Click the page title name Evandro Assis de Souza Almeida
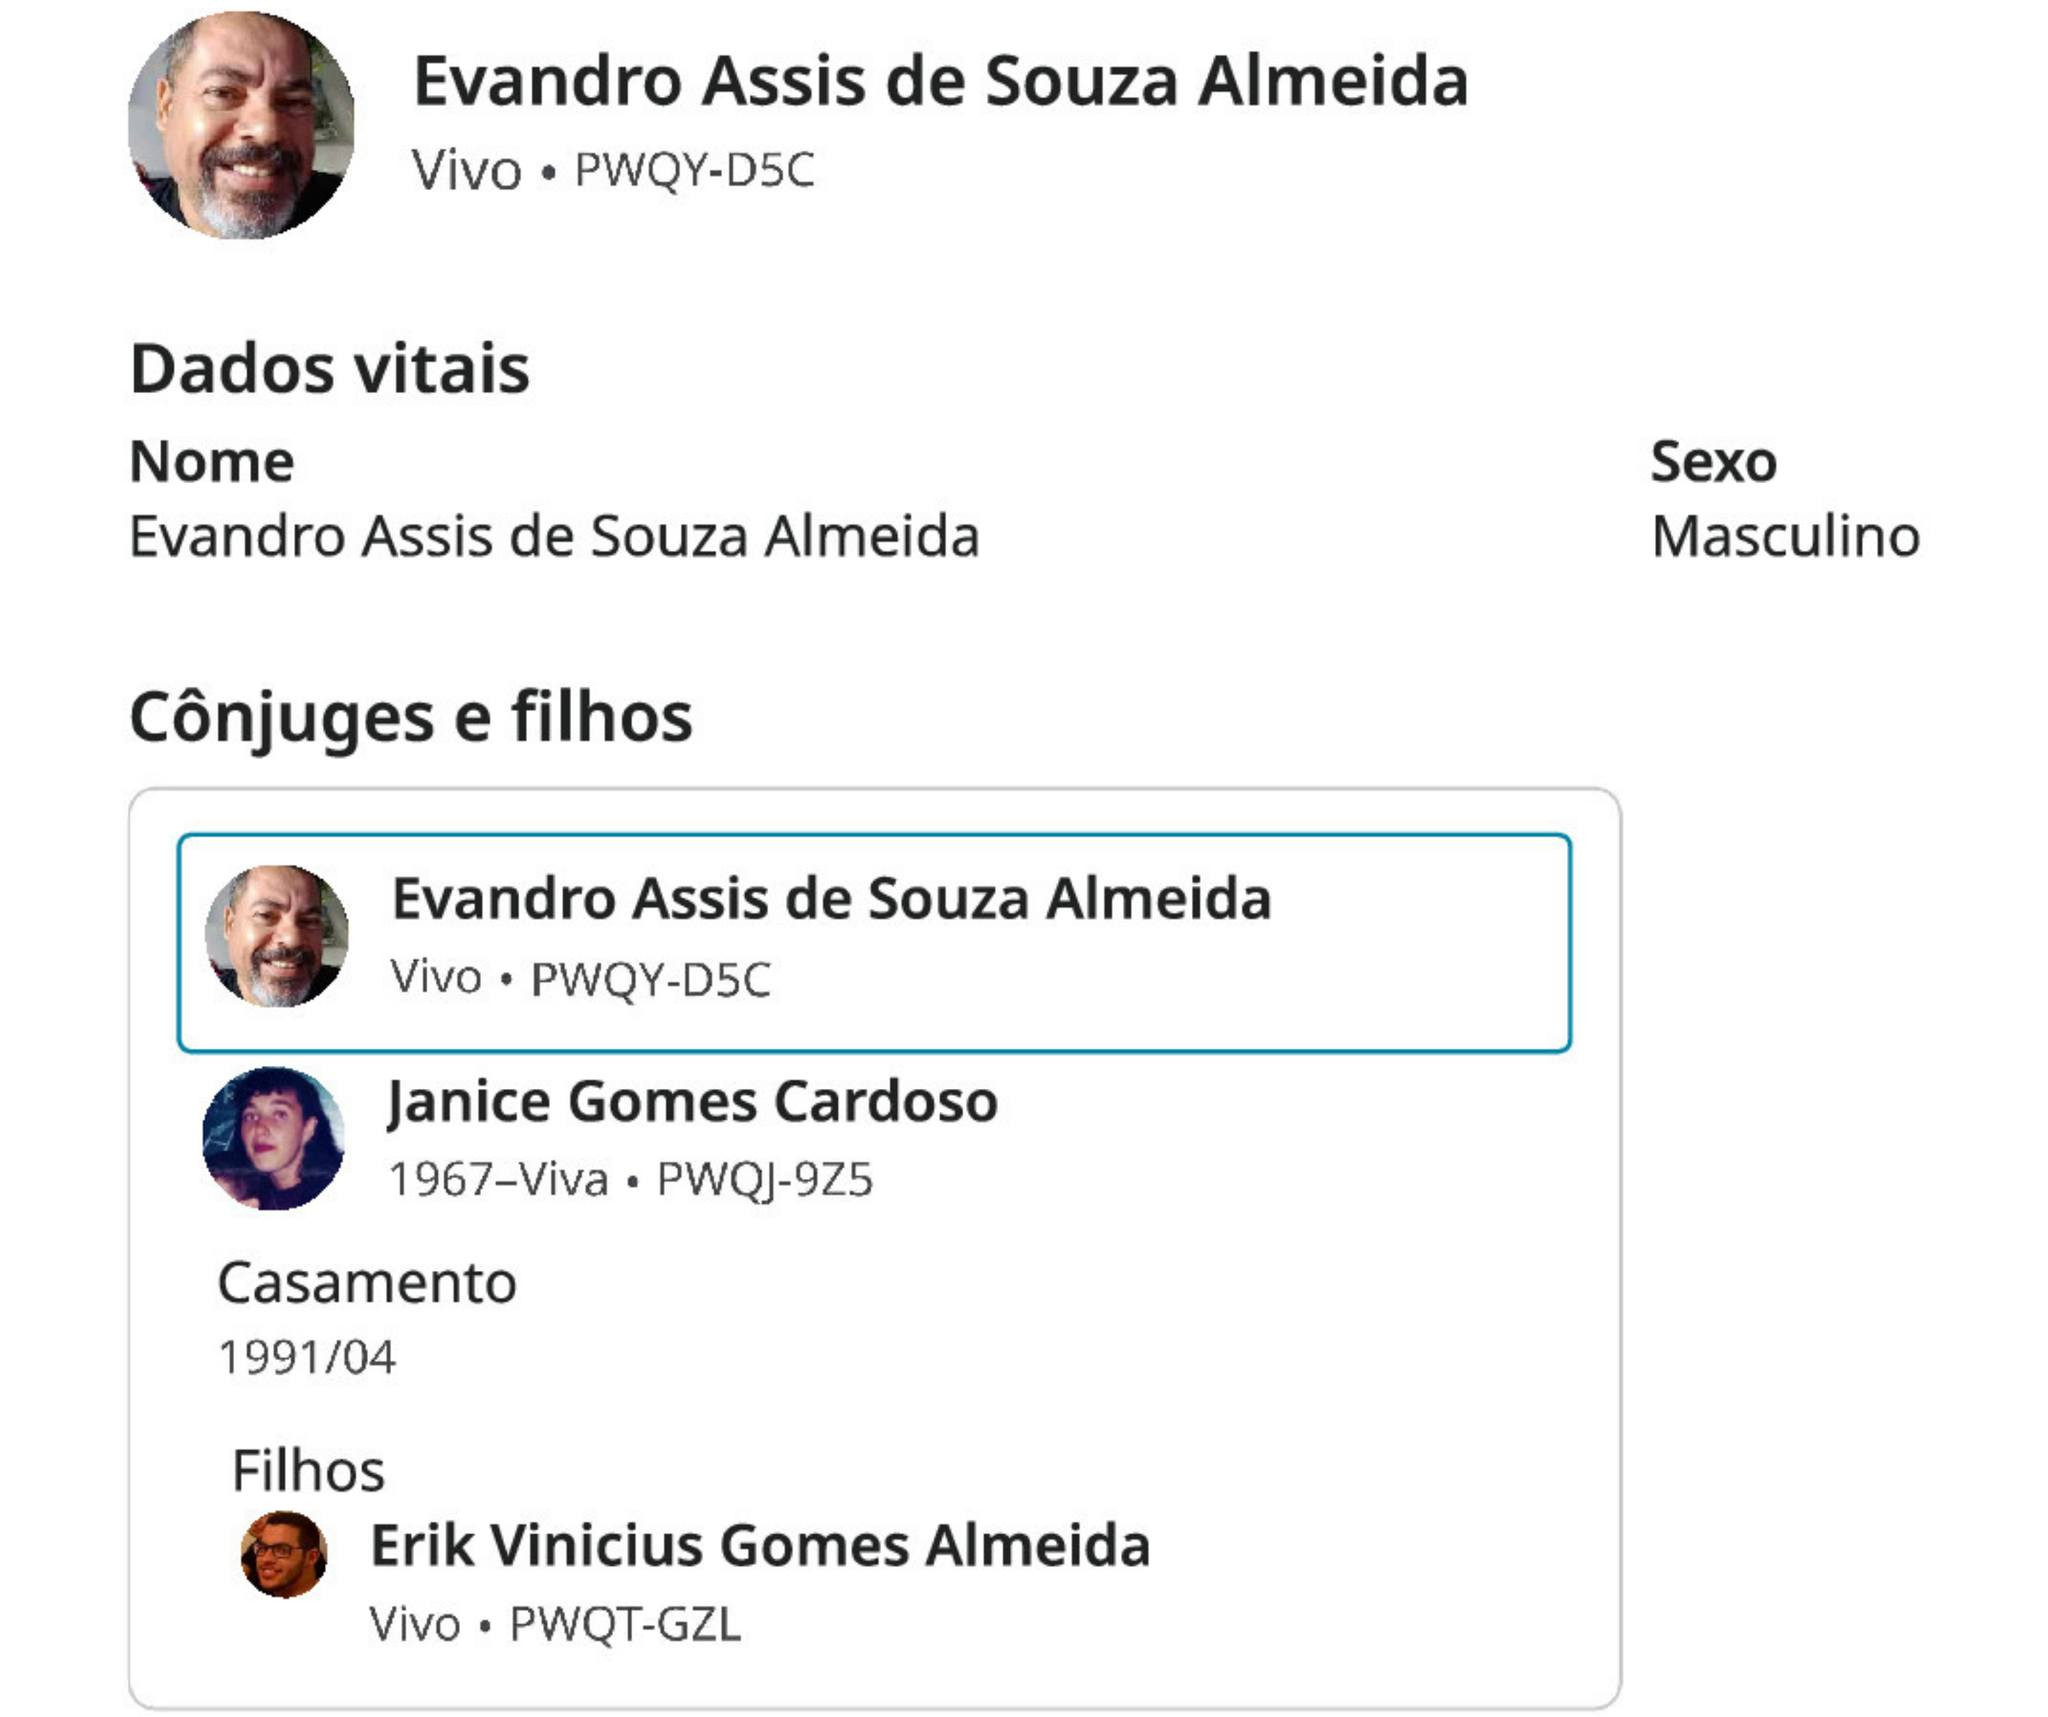2048x1717 pixels. click(940, 81)
